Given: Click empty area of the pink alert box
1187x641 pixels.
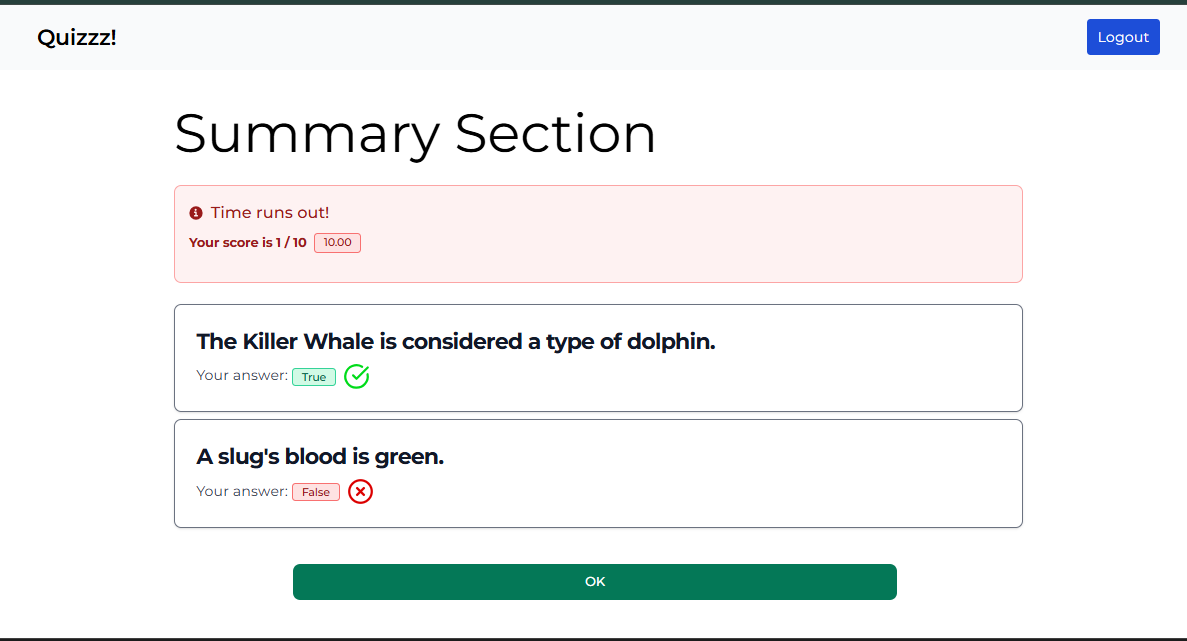Looking at the screenshot, I should 681,242.
